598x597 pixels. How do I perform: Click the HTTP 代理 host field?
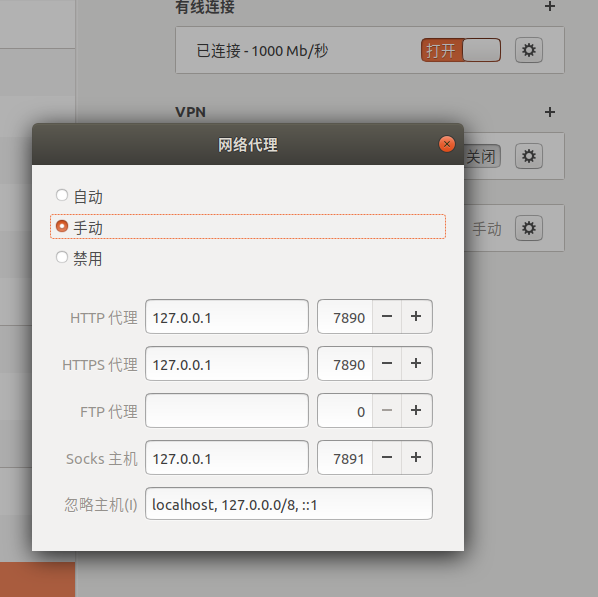pos(227,317)
